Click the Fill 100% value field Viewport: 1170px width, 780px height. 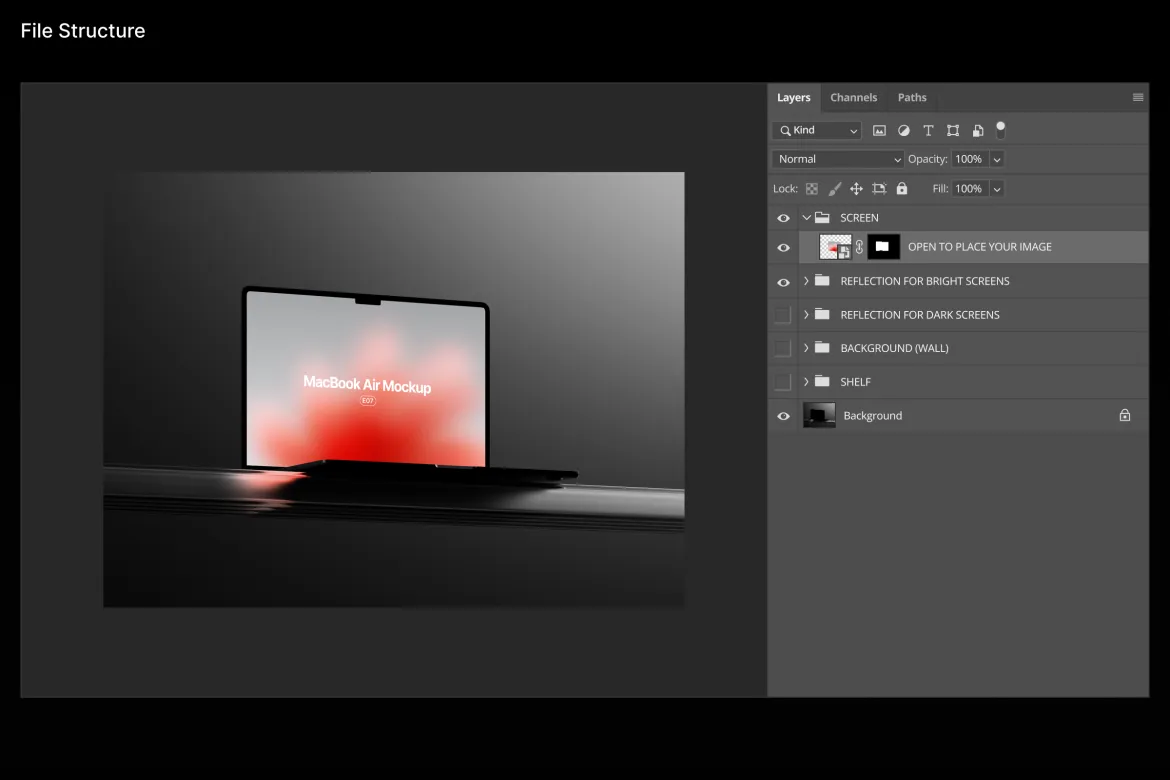tap(969, 189)
